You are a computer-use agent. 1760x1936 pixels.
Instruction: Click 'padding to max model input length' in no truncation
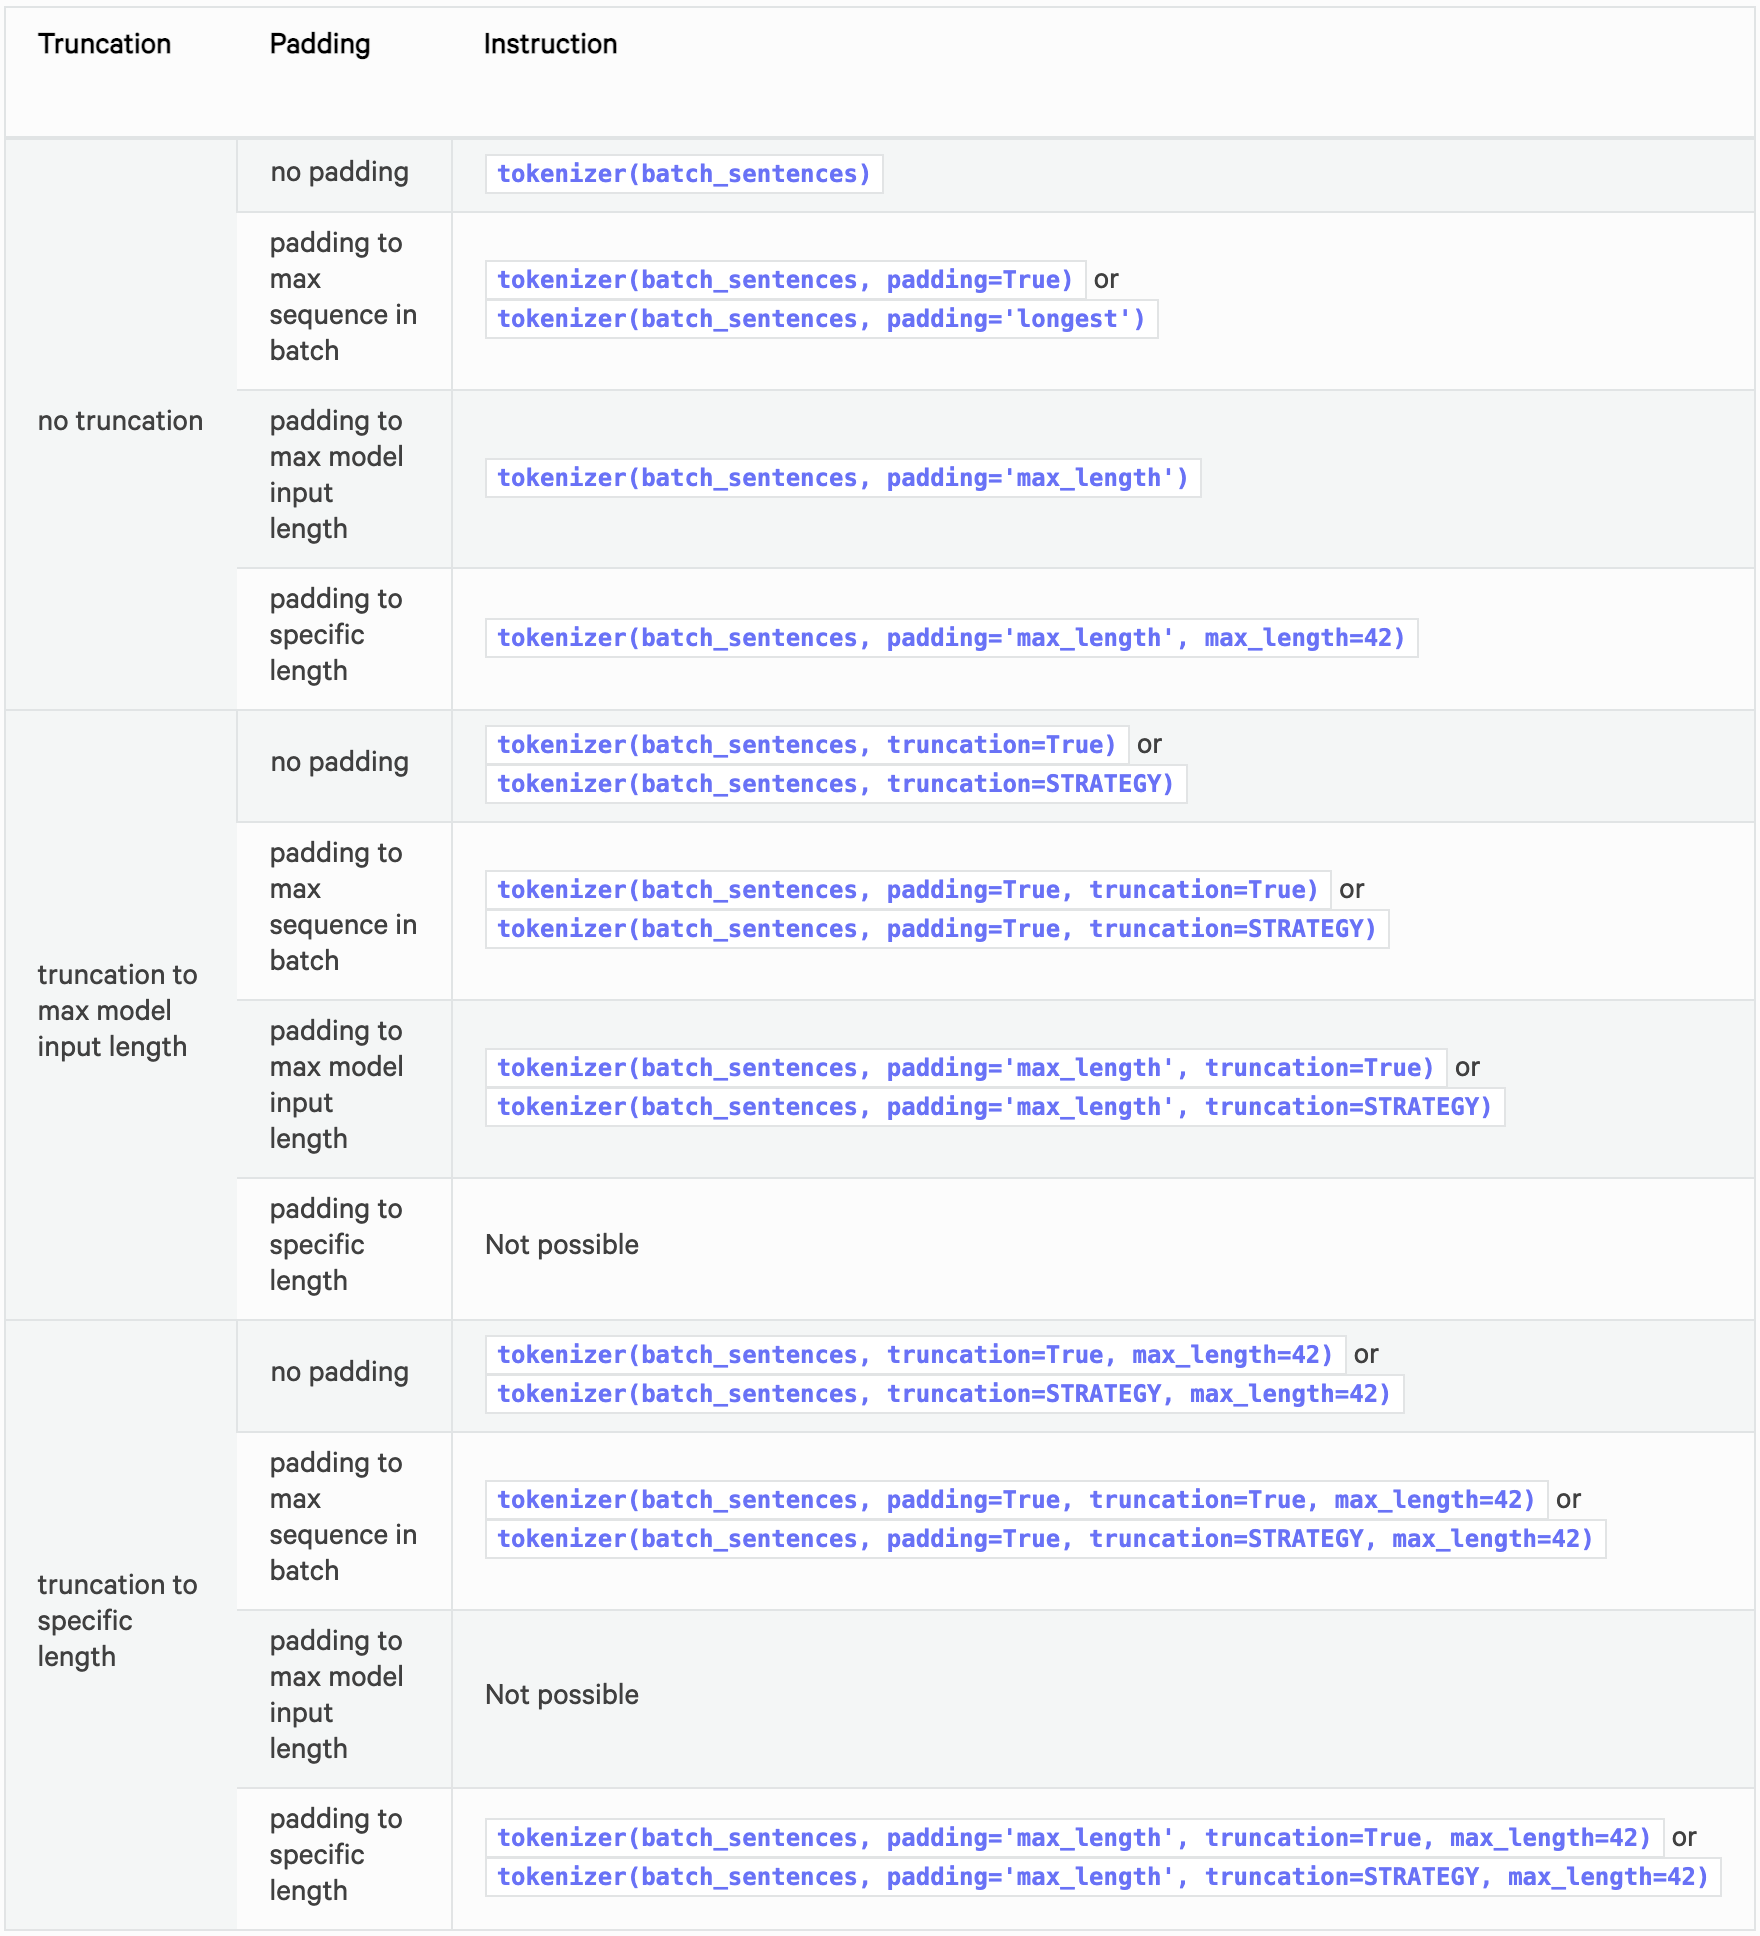pyautogui.click(x=336, y=475)
